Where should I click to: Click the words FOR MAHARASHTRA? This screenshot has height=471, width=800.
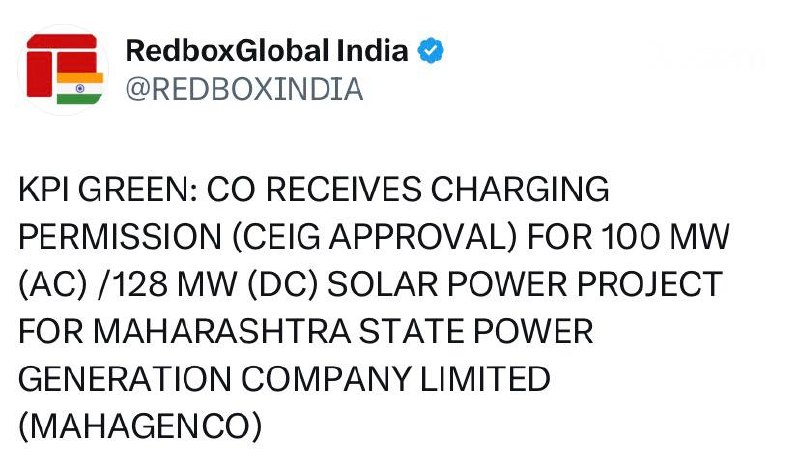pyautogui.click(x=184, y=332)
